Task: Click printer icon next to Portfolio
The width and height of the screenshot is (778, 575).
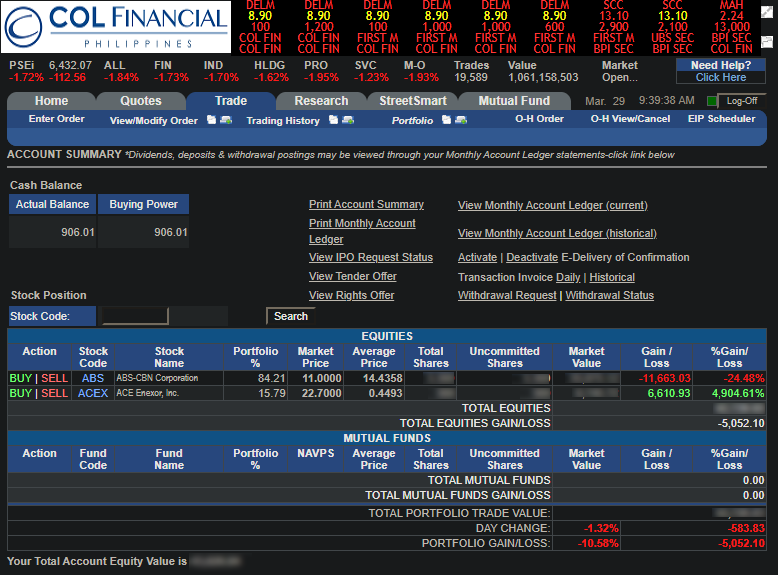Action: pos(461,120)
